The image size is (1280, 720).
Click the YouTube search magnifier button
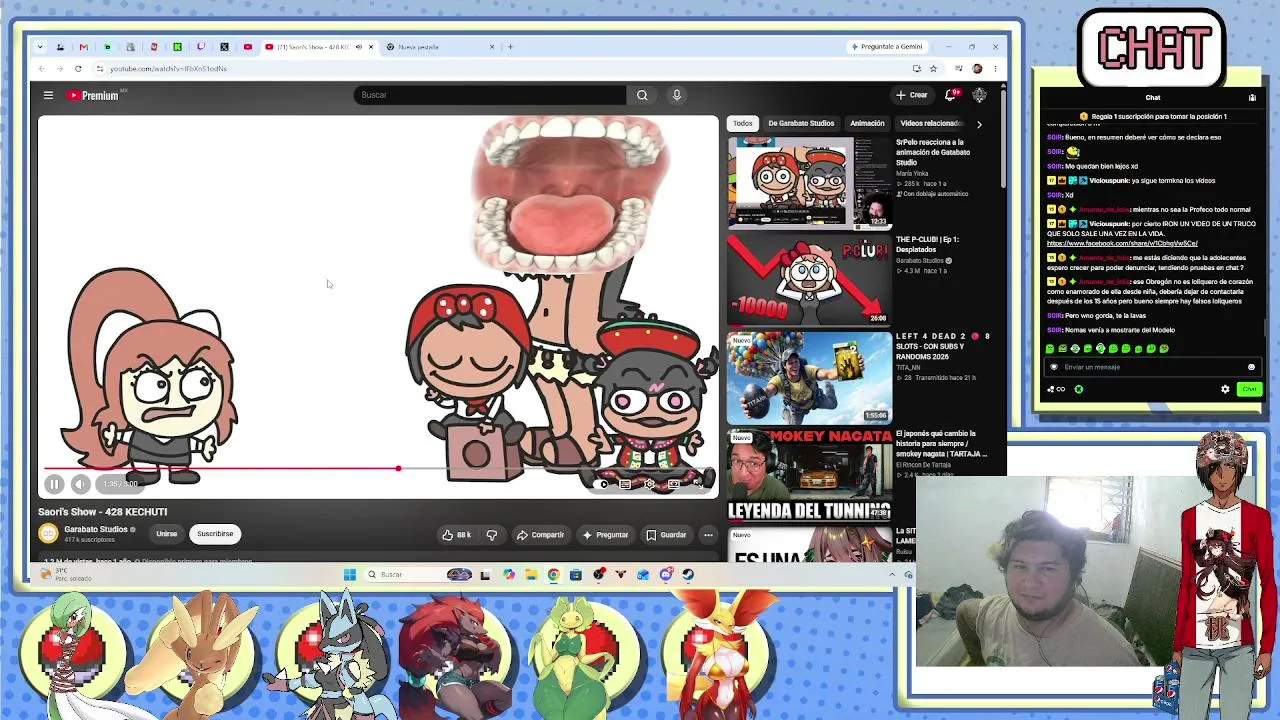tap(642, 95)
